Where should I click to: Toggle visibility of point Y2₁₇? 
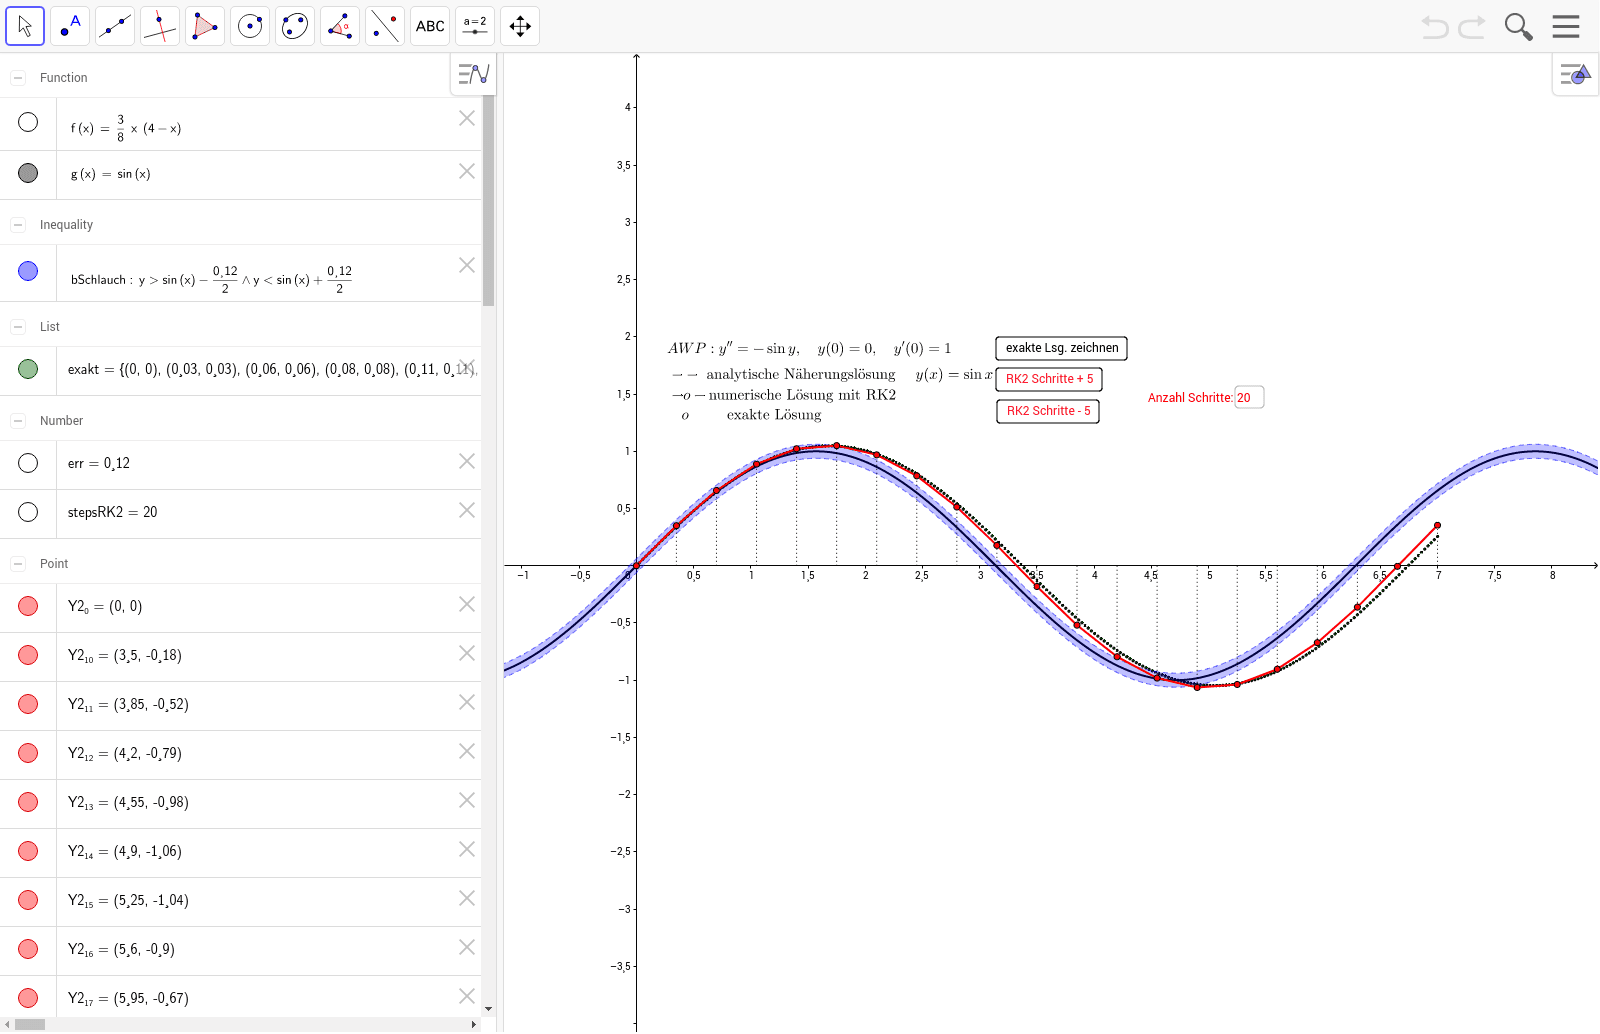[28, 998]
